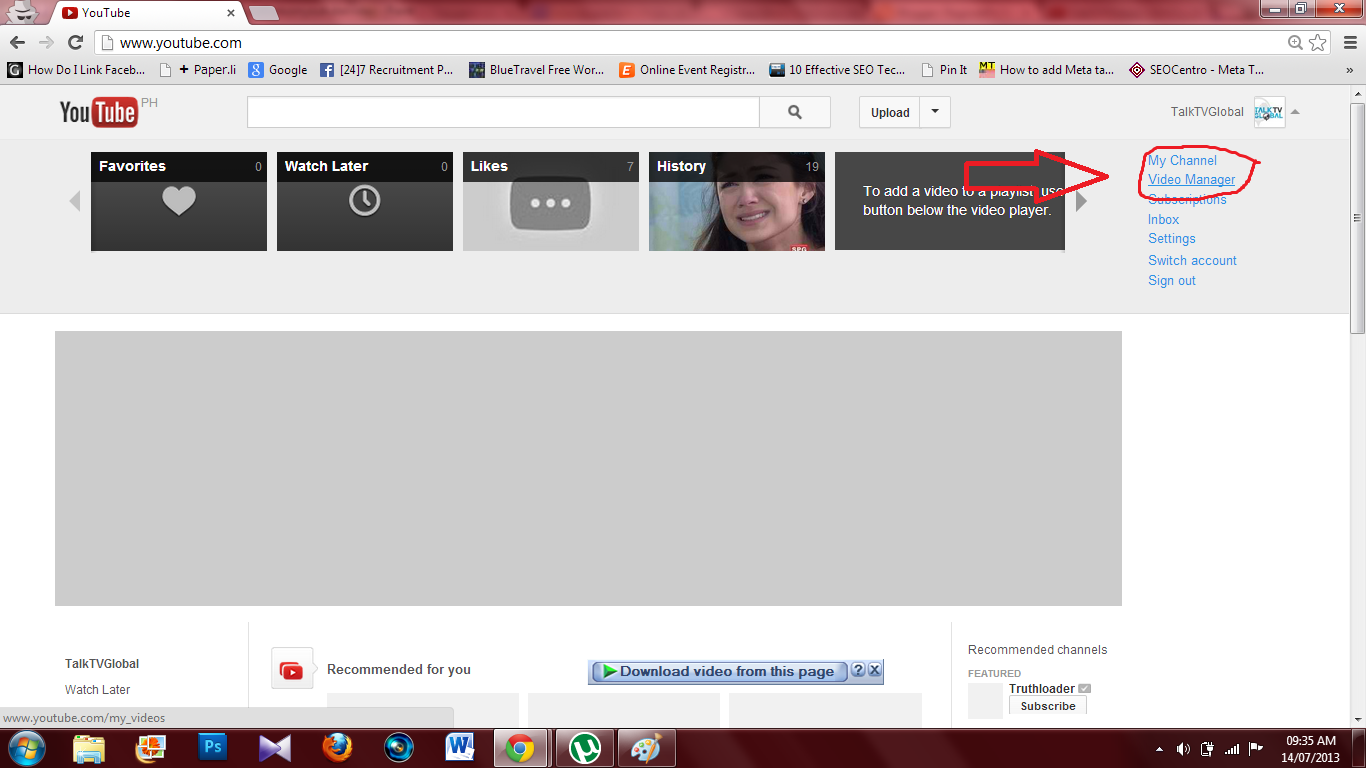Expand the bookmarks overflow chevron

pyautogui.click(x=1350, y=70)
